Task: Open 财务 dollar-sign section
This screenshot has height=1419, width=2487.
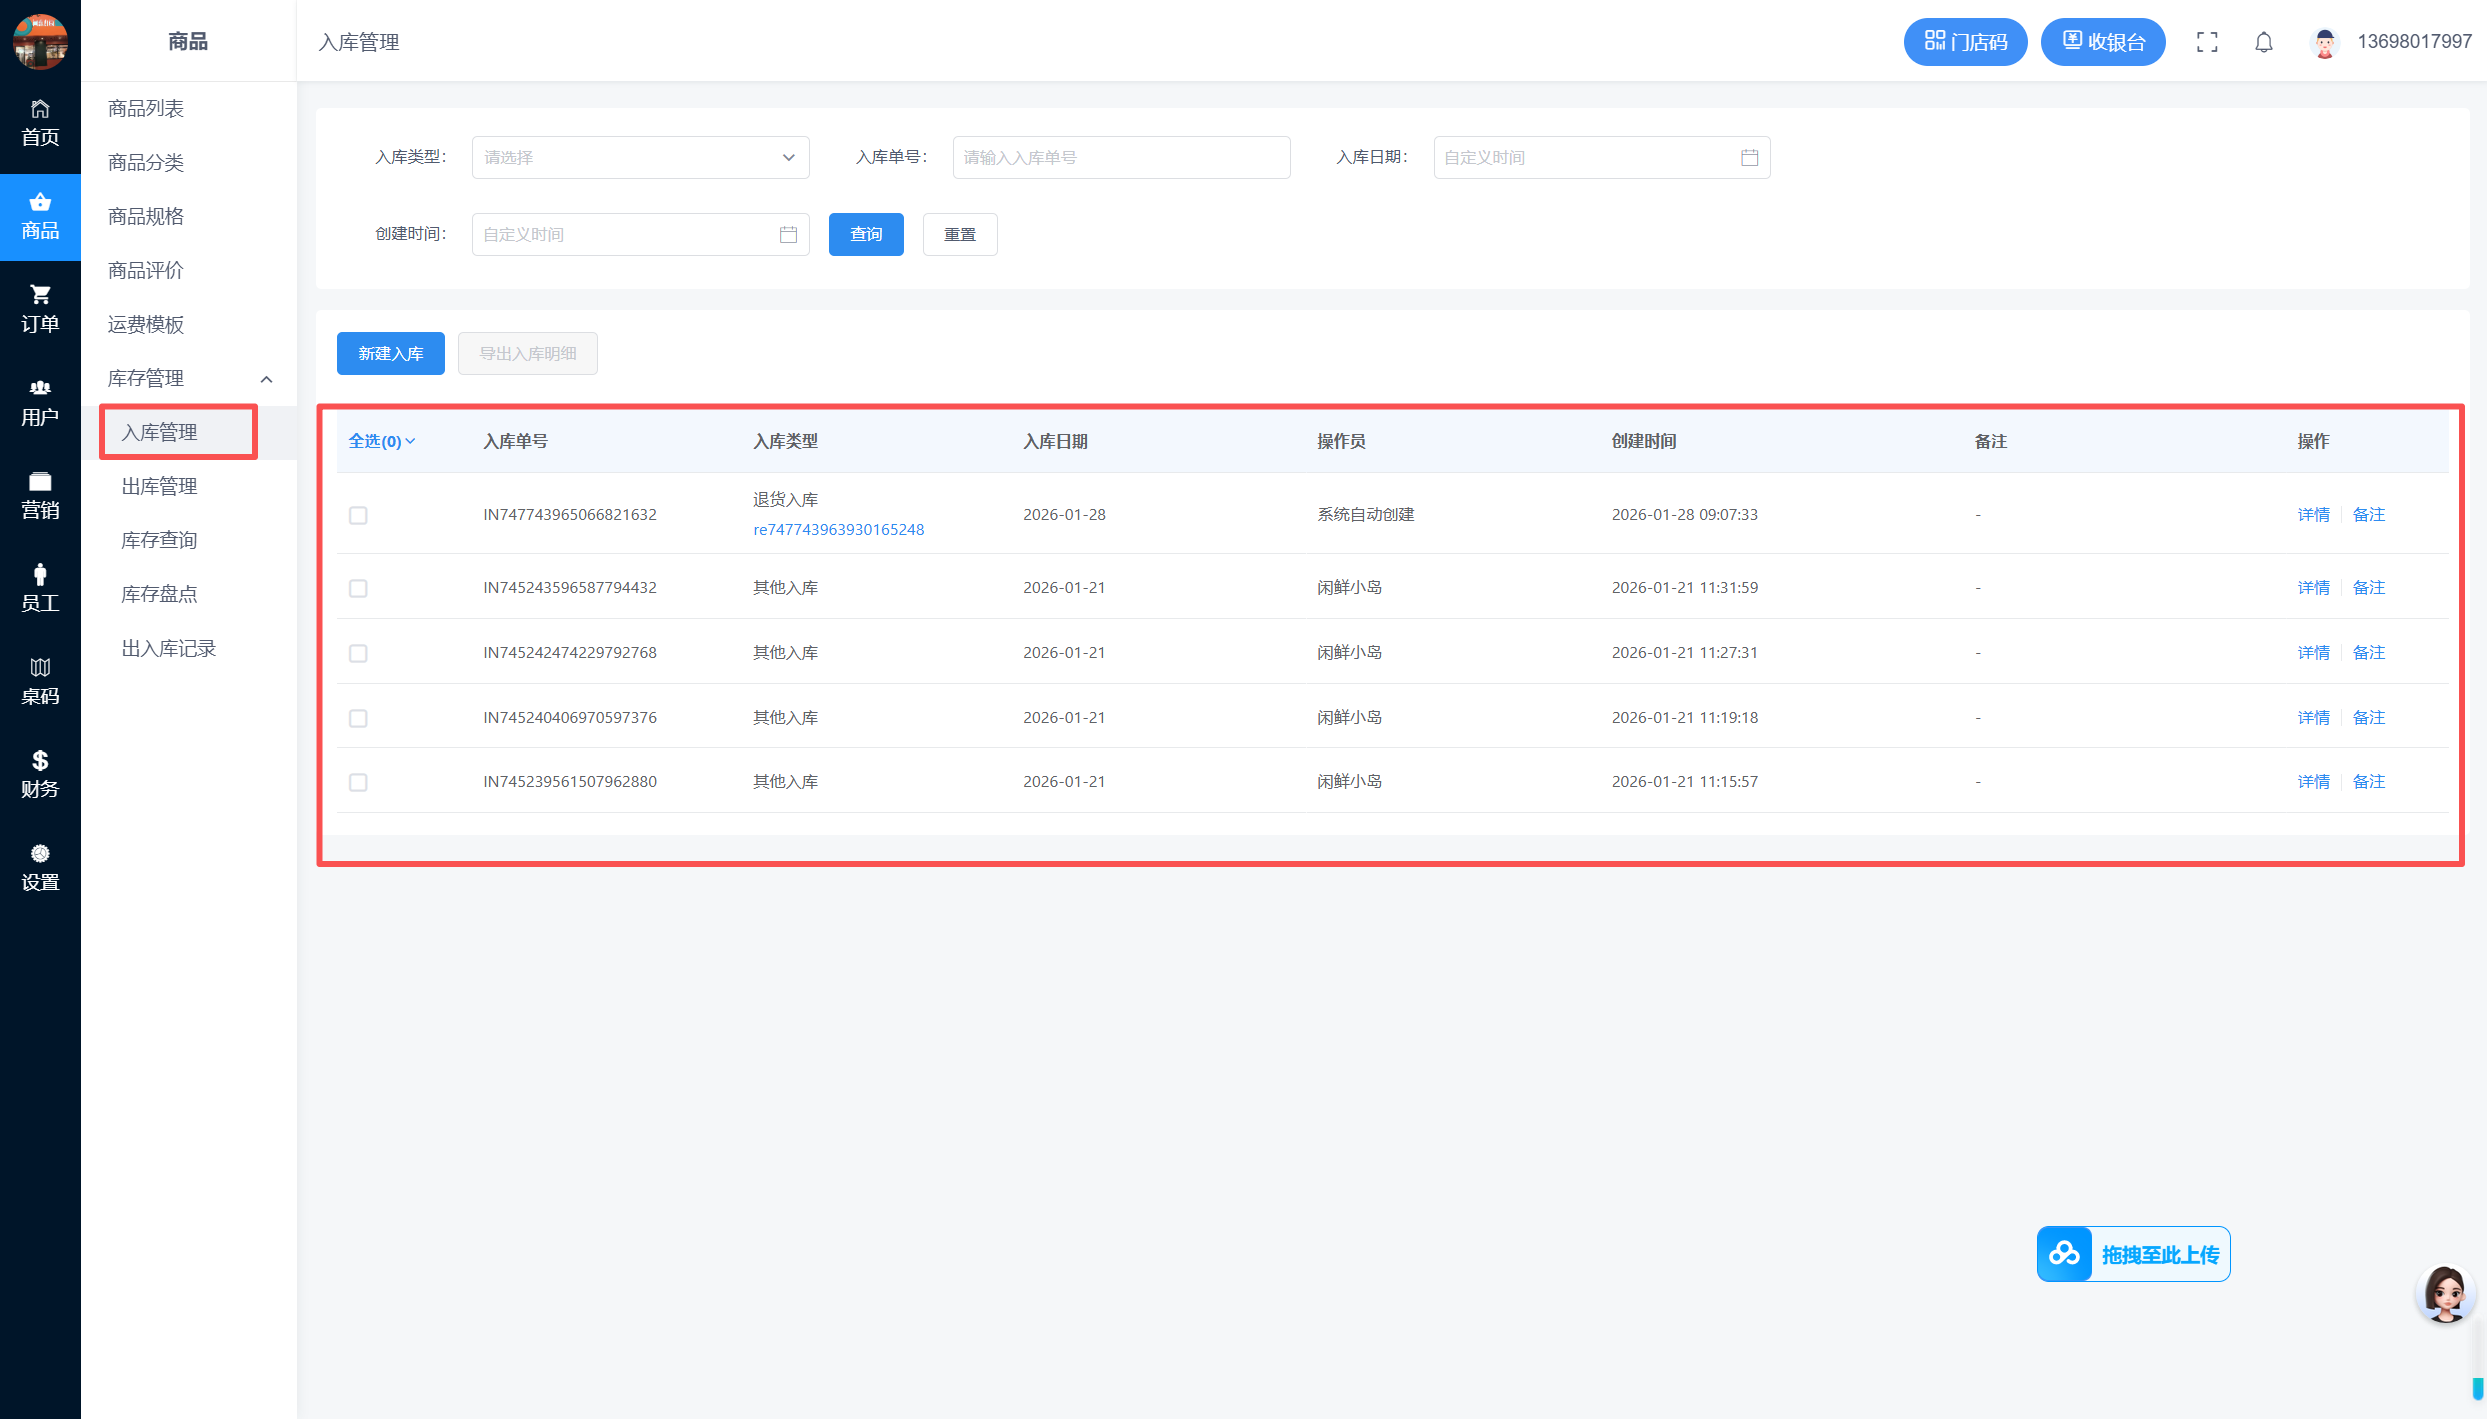Action: [40, 773]
